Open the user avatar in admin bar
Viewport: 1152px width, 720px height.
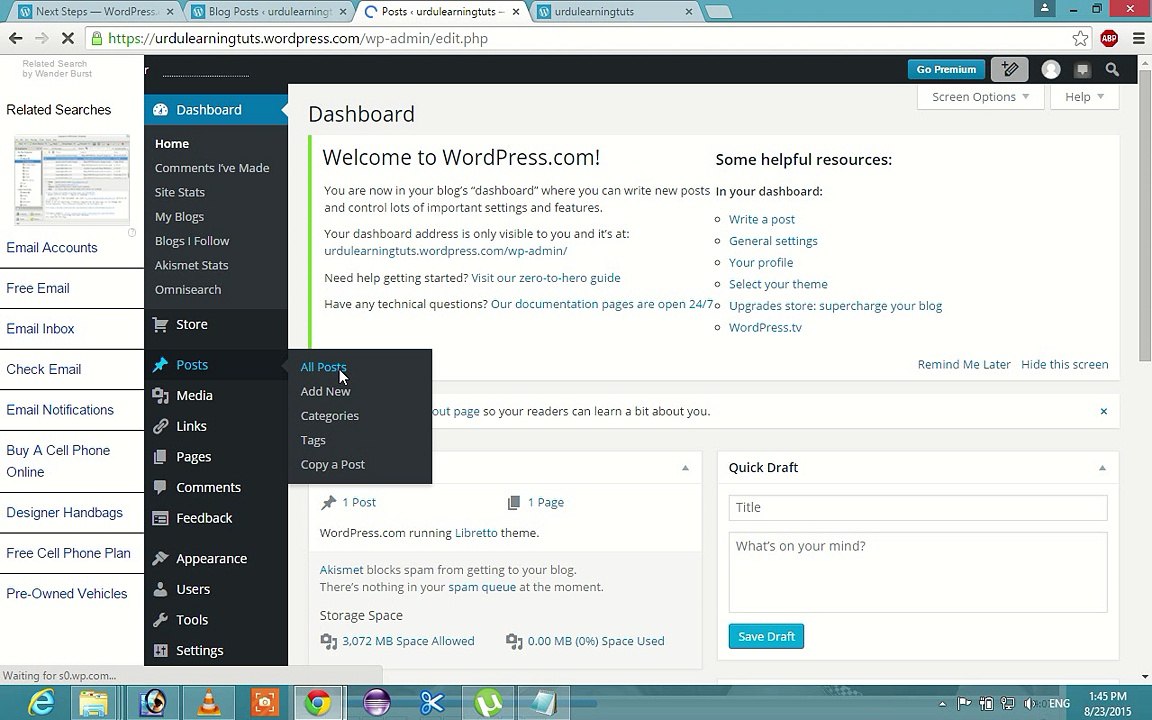click(1051, 69)
